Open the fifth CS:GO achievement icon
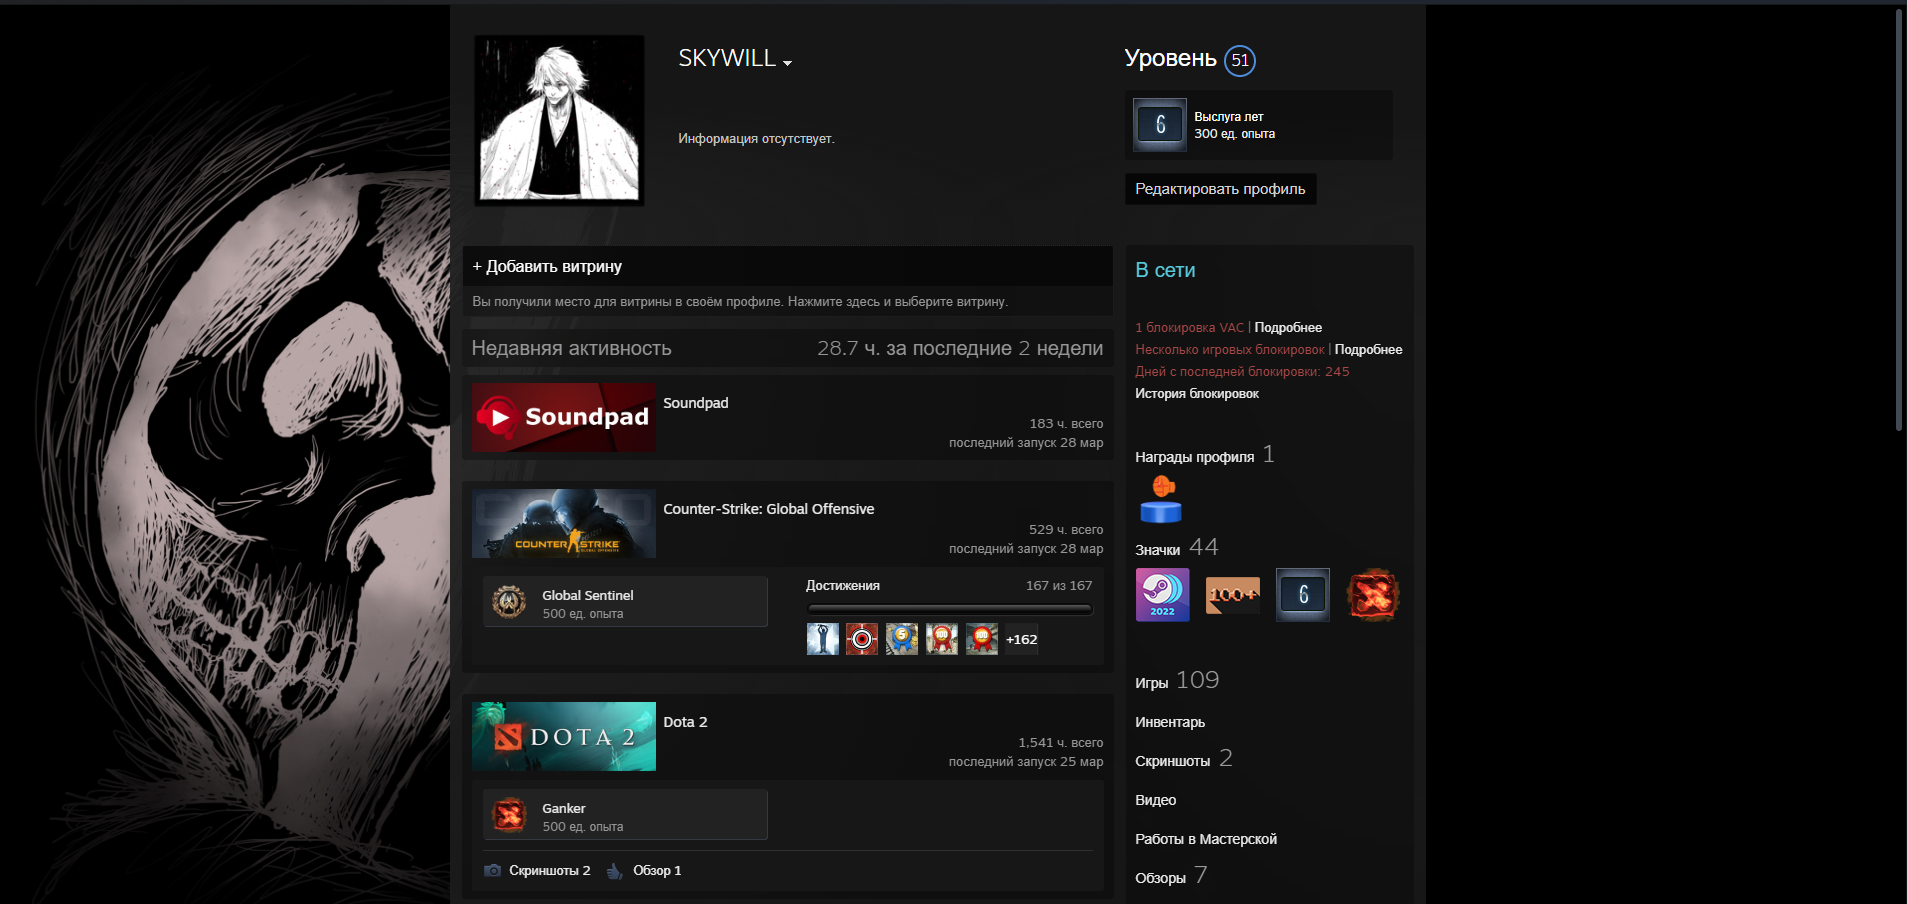 click(x=982, y=639)
